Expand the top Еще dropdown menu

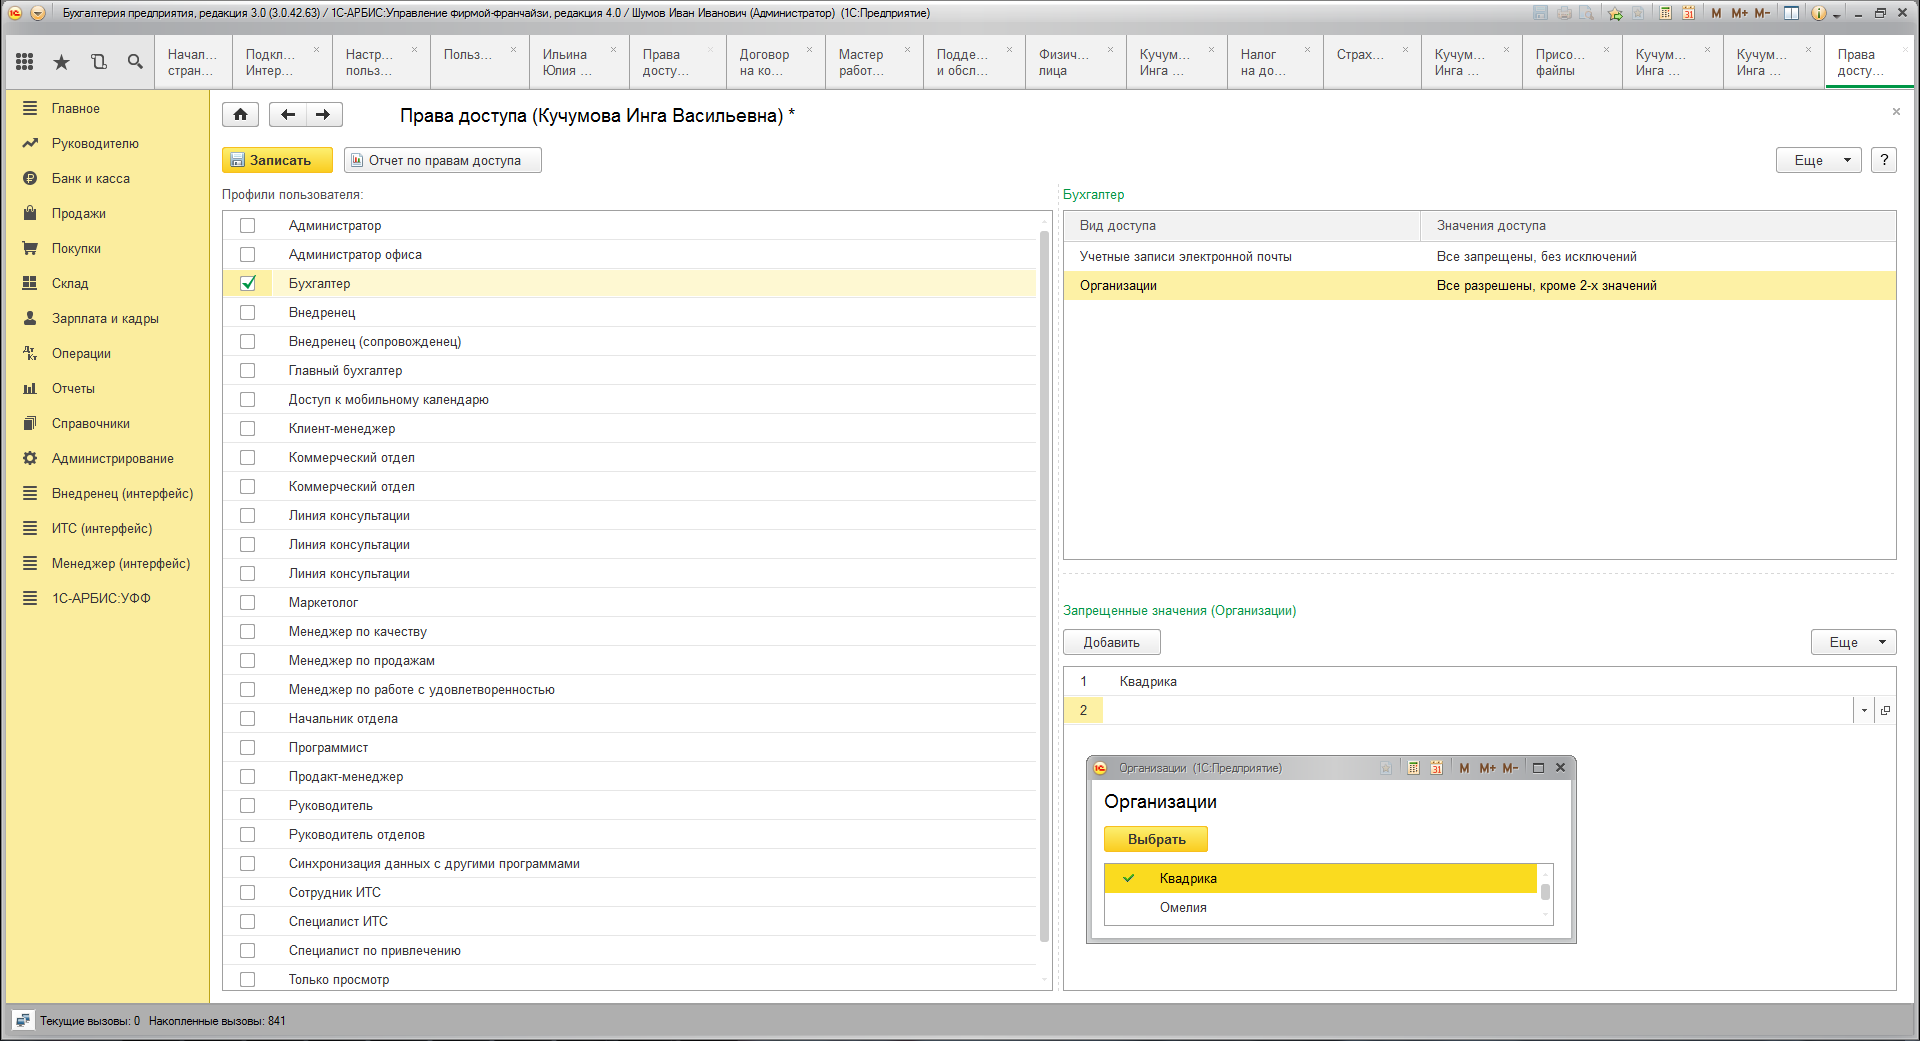point(1818,160)
